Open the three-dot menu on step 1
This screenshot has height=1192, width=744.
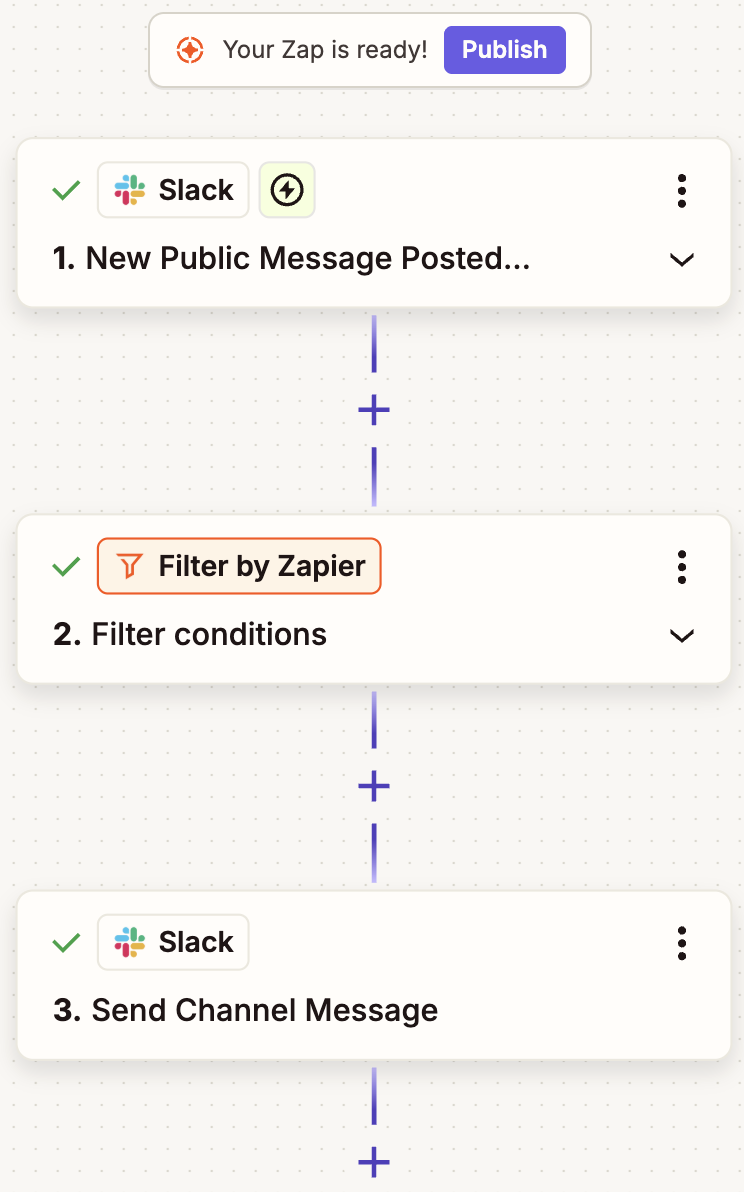tap(682, 190)
